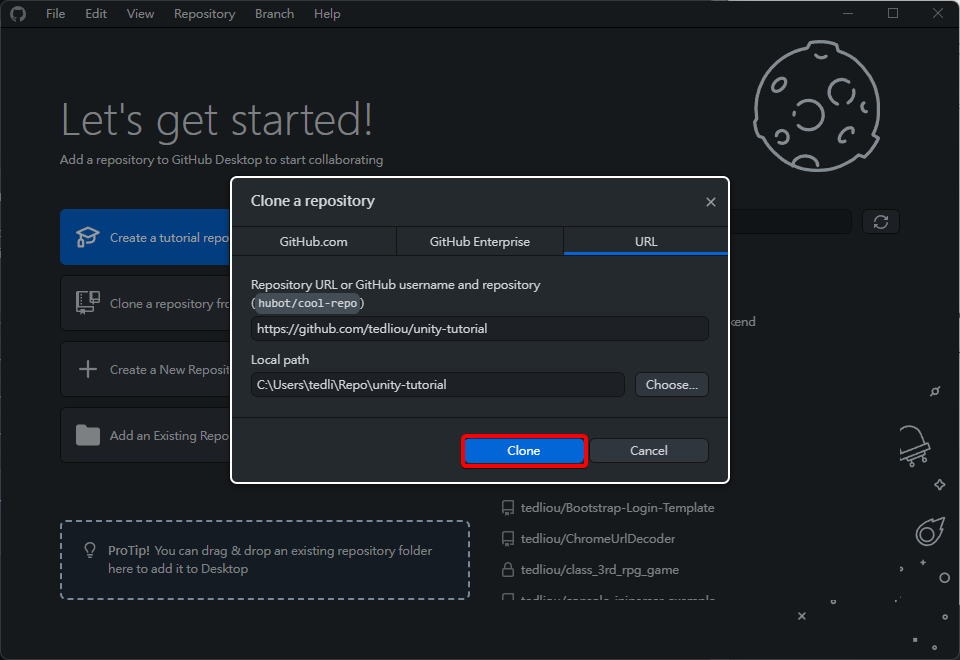Screen dimensions: 960x660
Task: Close the GitHub Desktop window
Action: tap(937, 13)
